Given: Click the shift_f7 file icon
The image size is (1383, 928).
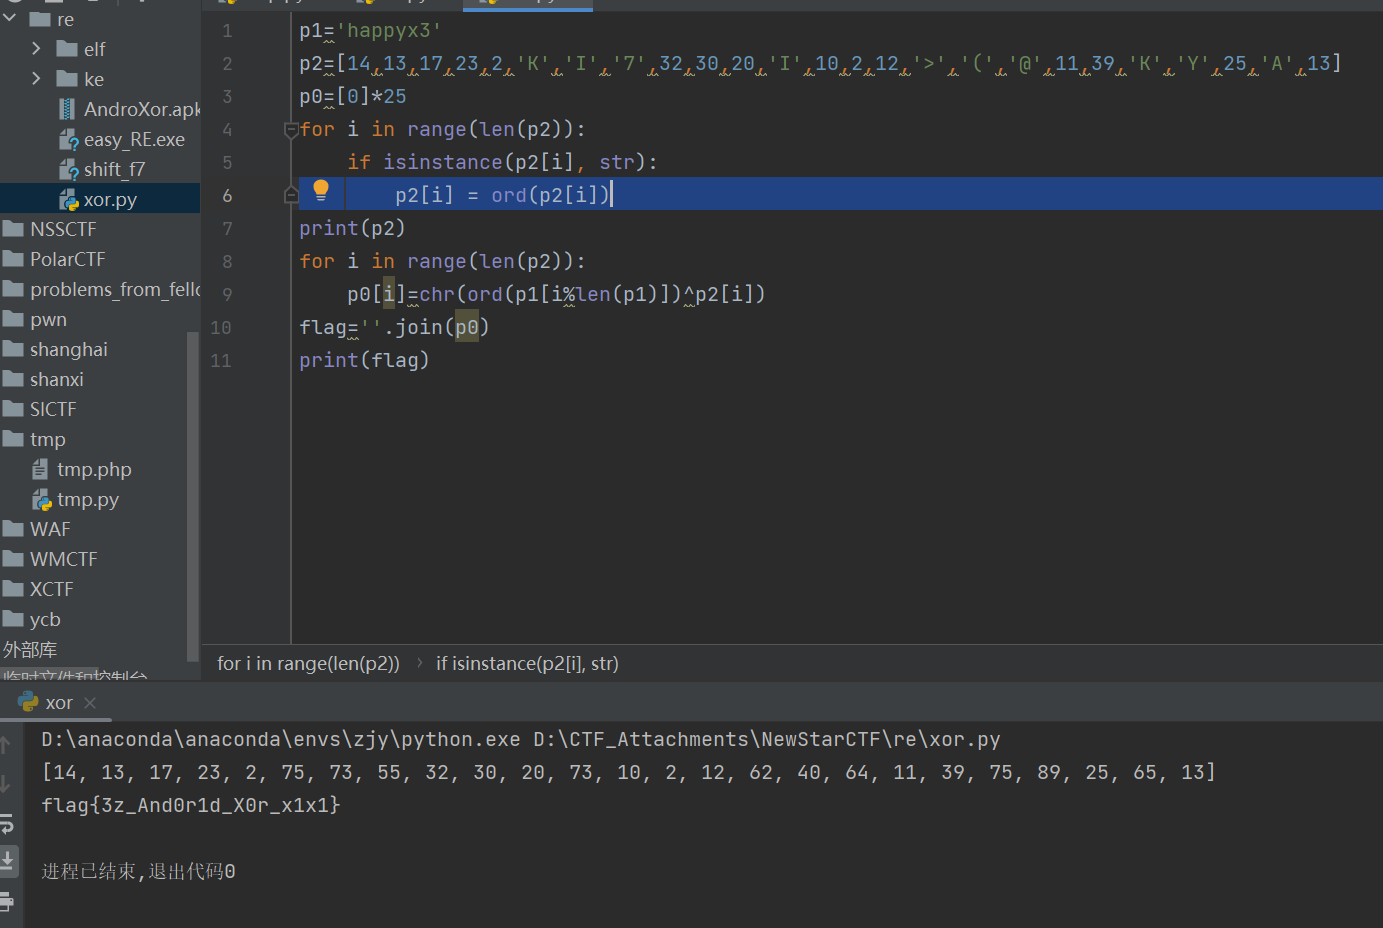Looking at the screenshot, I should pos(68,169).
